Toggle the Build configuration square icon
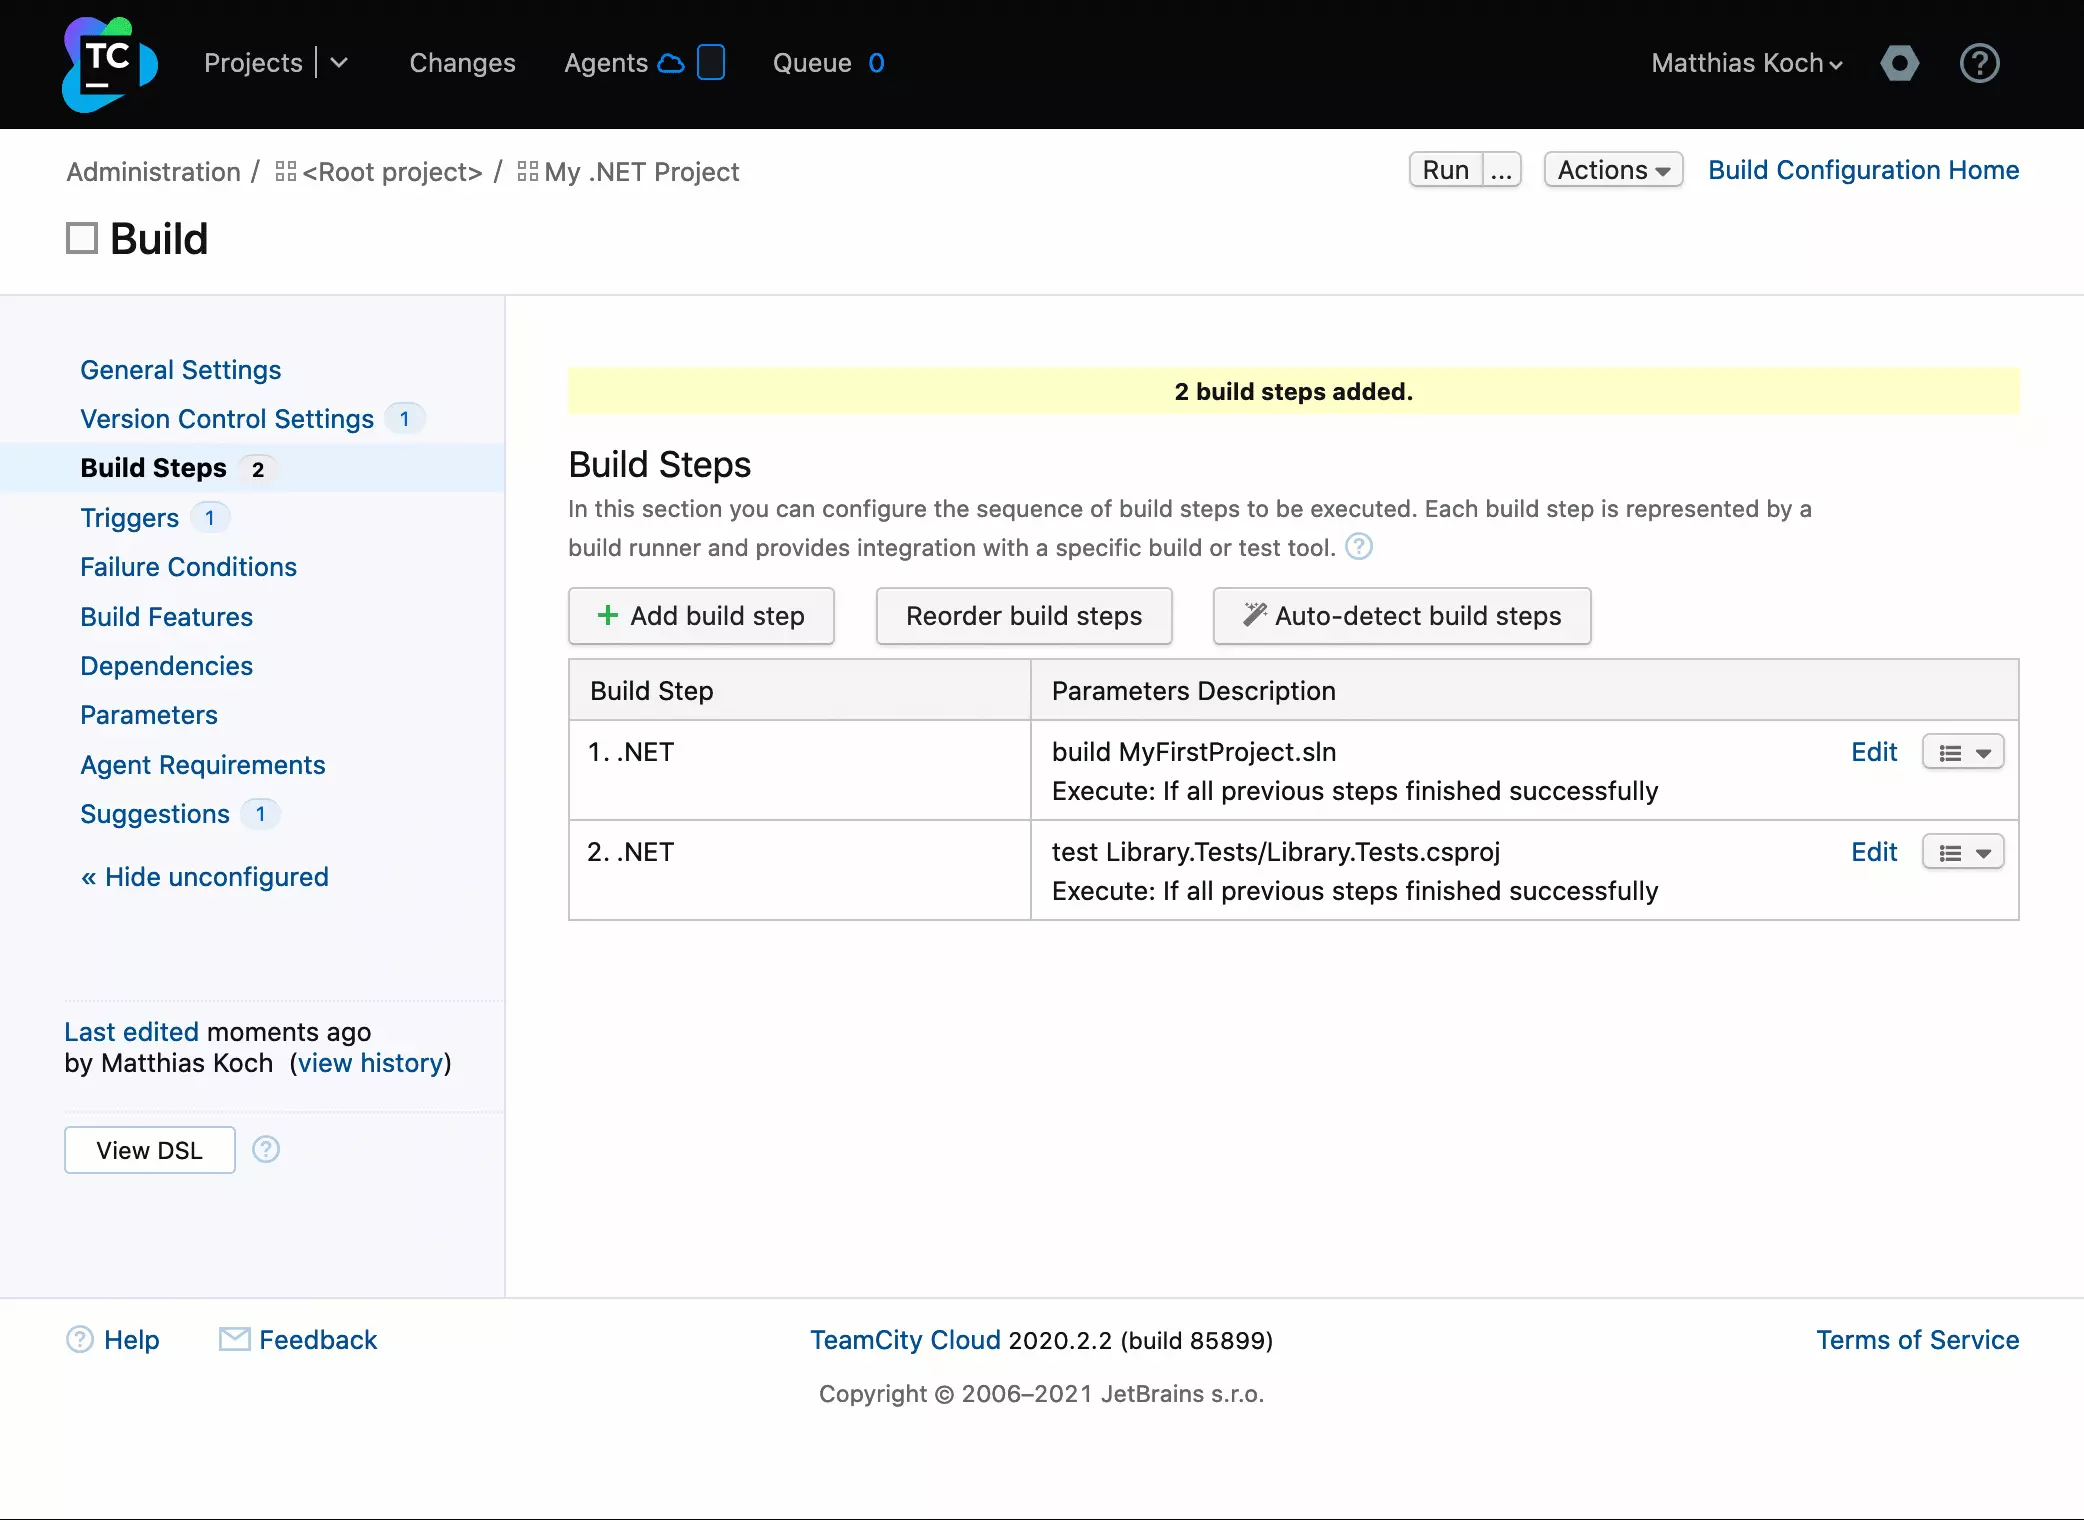Screen dimensions: 2084x1520 coord(82,239)
